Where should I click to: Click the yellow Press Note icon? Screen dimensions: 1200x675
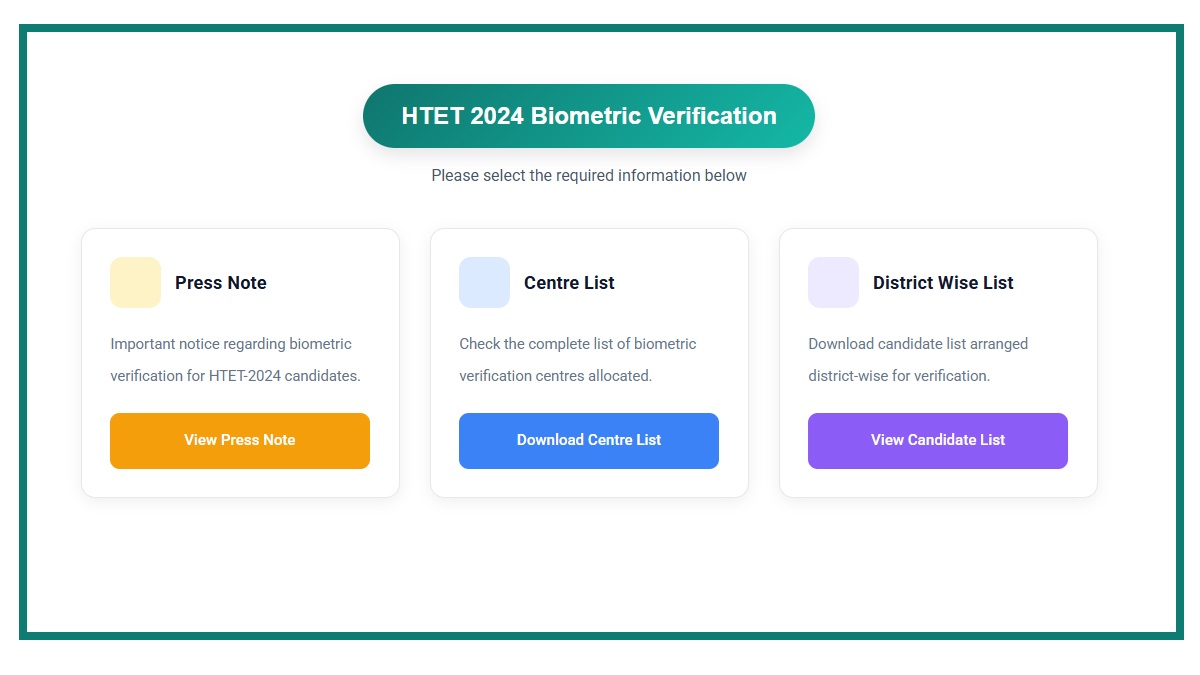click(135, 282)
